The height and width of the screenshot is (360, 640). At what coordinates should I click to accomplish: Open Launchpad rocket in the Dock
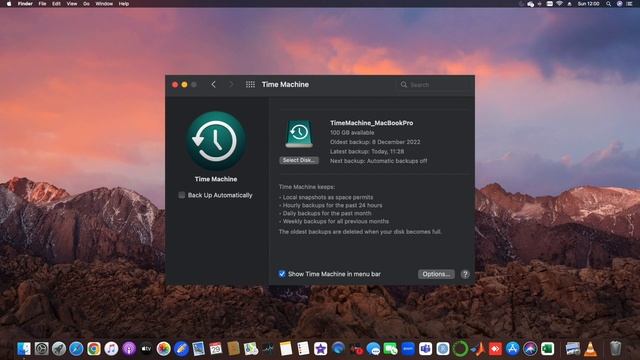(59, 349)
